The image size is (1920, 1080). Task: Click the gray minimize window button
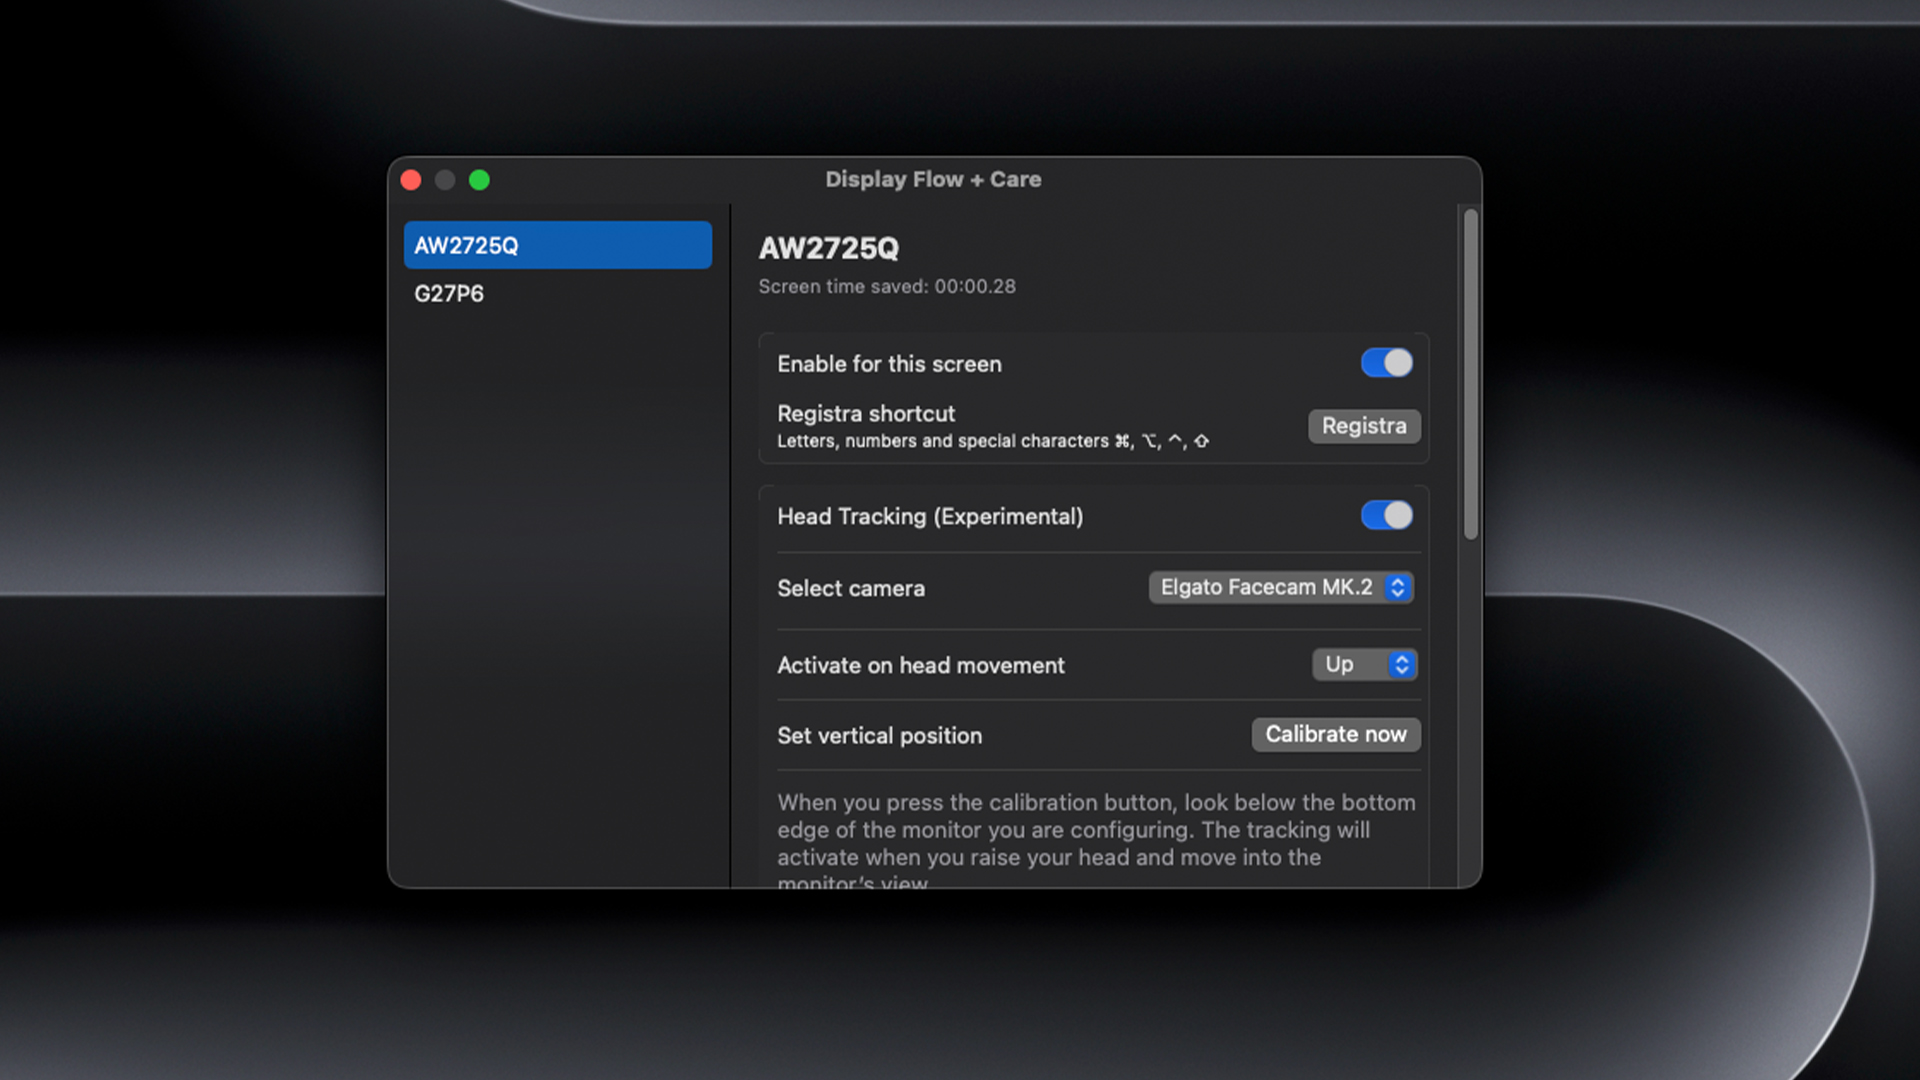pos(445,180)
